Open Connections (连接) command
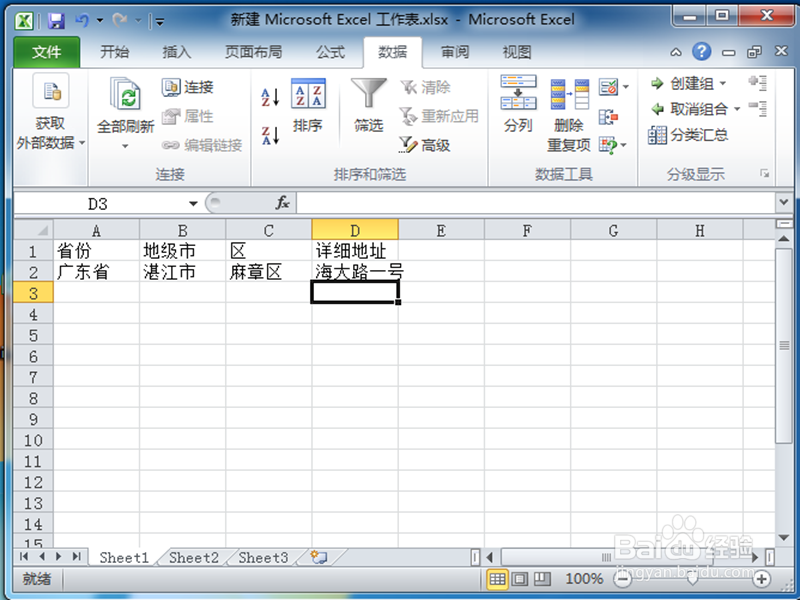 tap(188, 87)
